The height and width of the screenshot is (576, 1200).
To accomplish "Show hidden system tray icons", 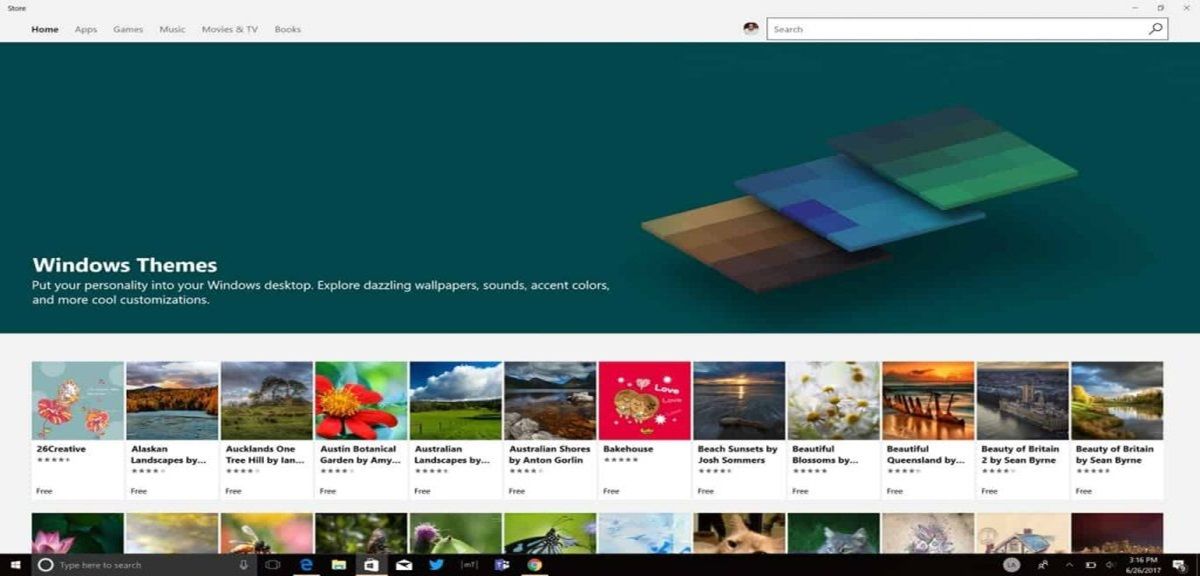I will (1071, 565).
